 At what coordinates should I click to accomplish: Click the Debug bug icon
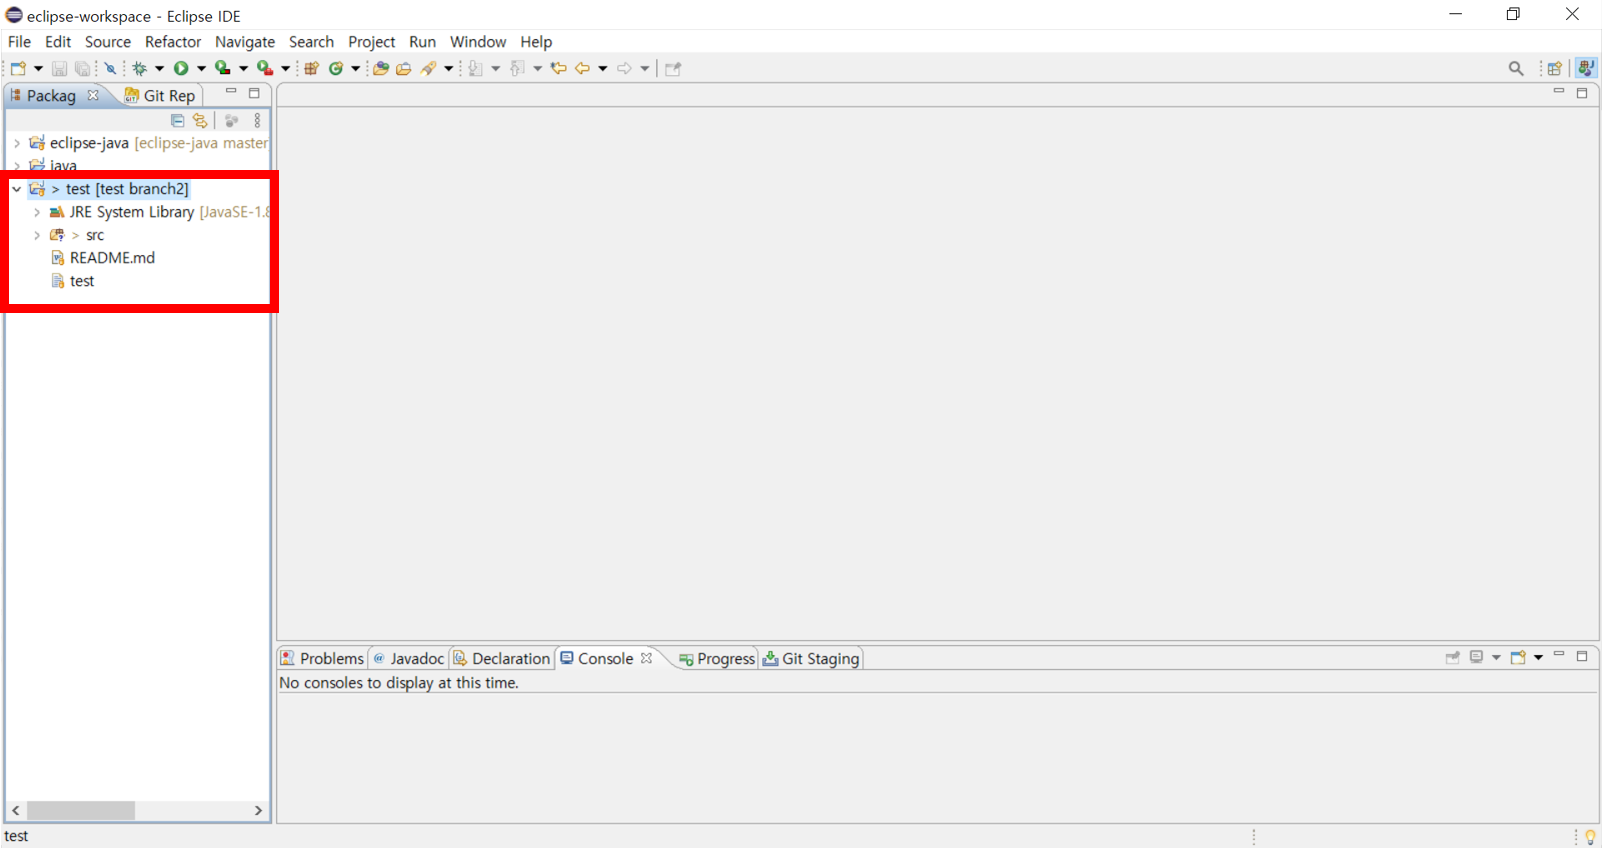pyautogui.click(x=139, y=68)
